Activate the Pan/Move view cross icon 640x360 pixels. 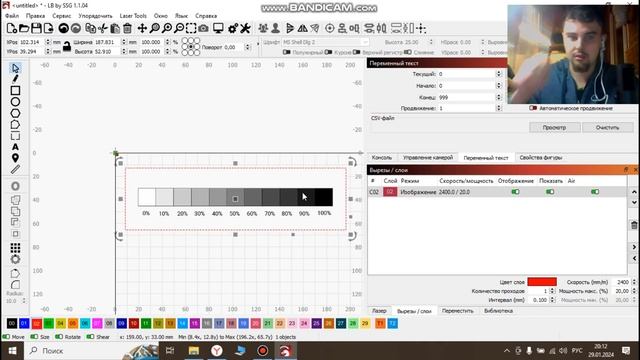[x=142, y=28]
